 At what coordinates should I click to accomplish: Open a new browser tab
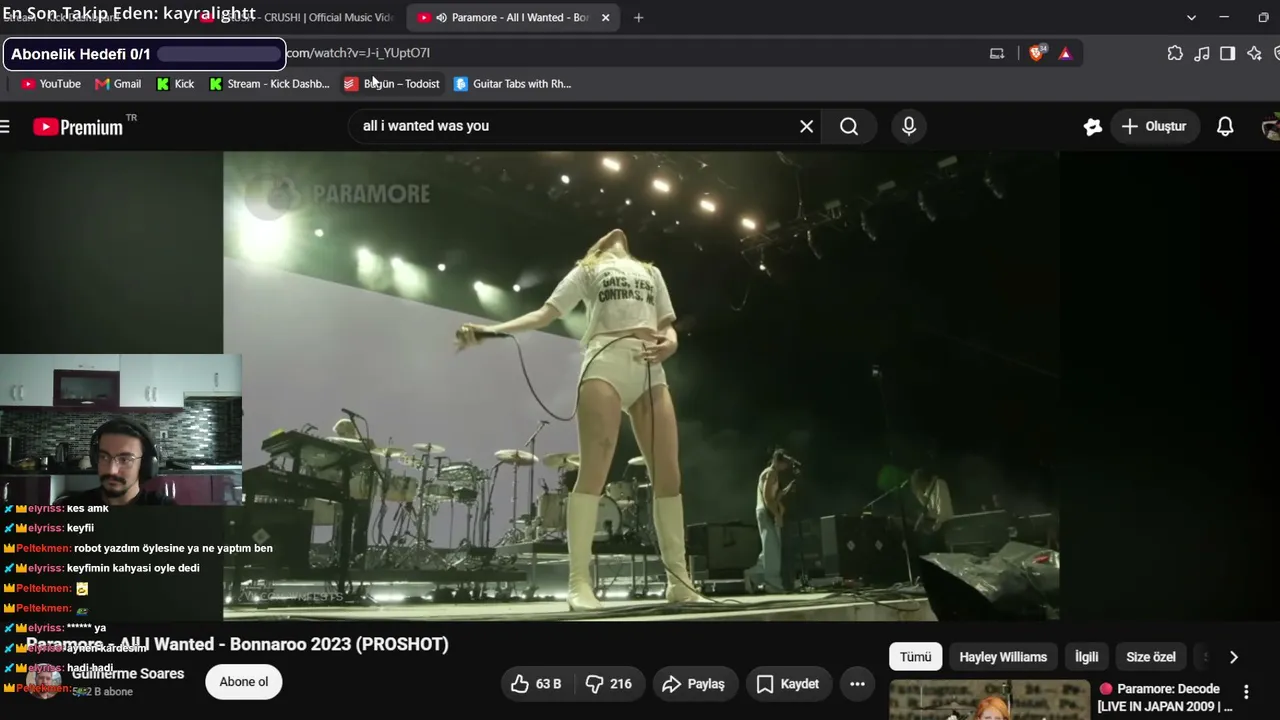tap(638, 17)
